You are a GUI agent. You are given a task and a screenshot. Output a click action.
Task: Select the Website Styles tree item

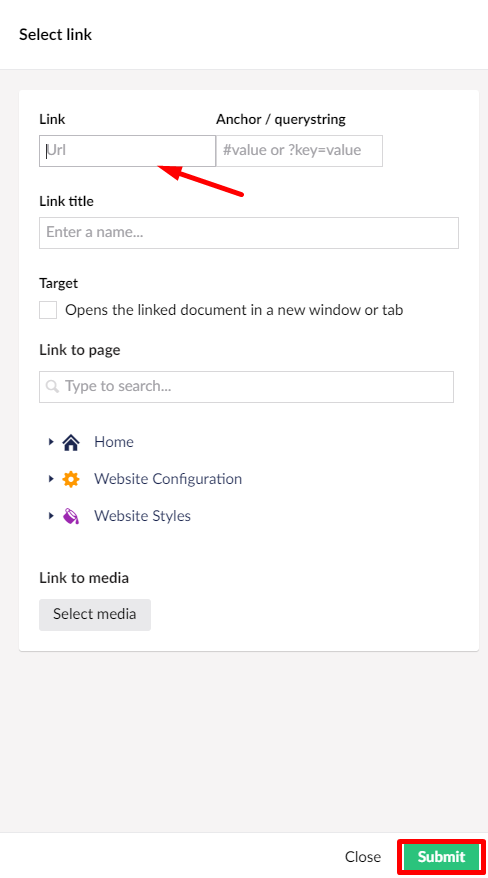(x=142, y=516)
